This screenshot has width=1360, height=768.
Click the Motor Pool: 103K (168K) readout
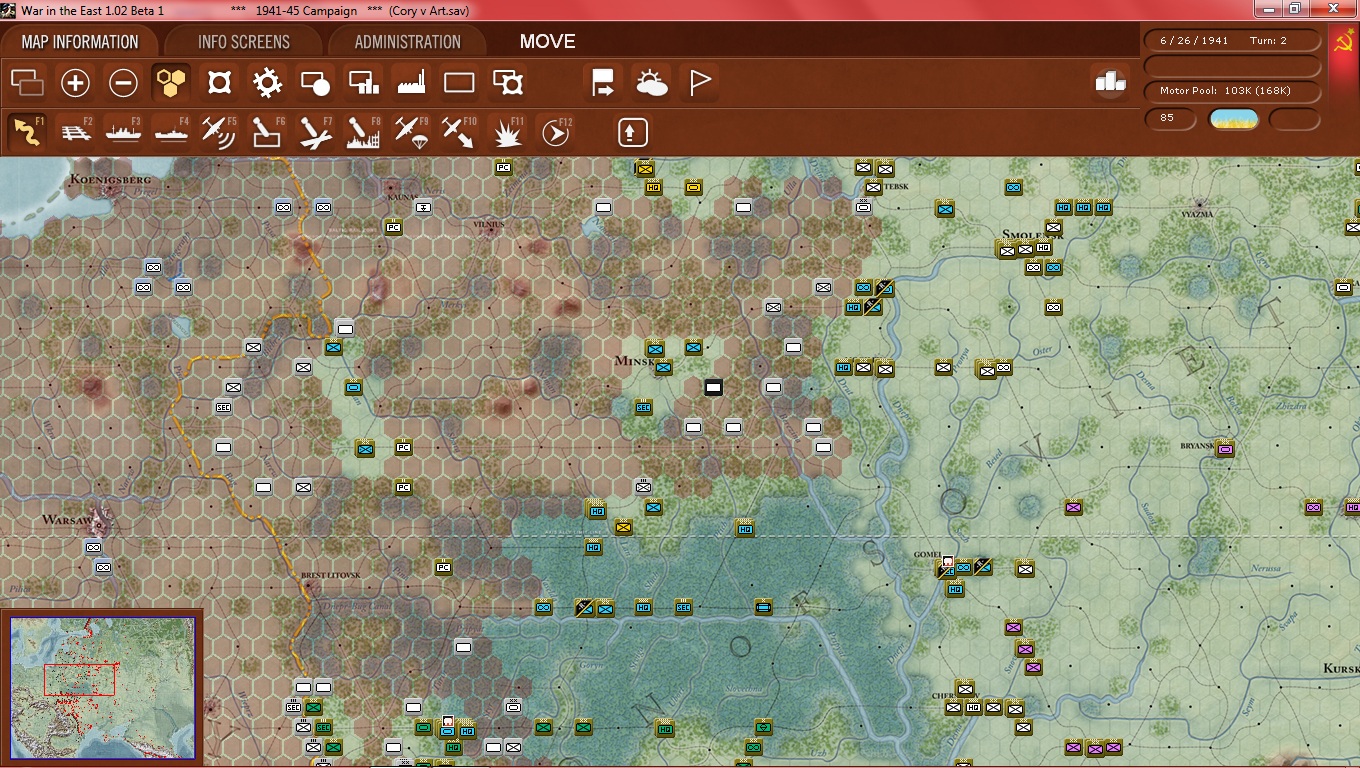click(1232, 91)
